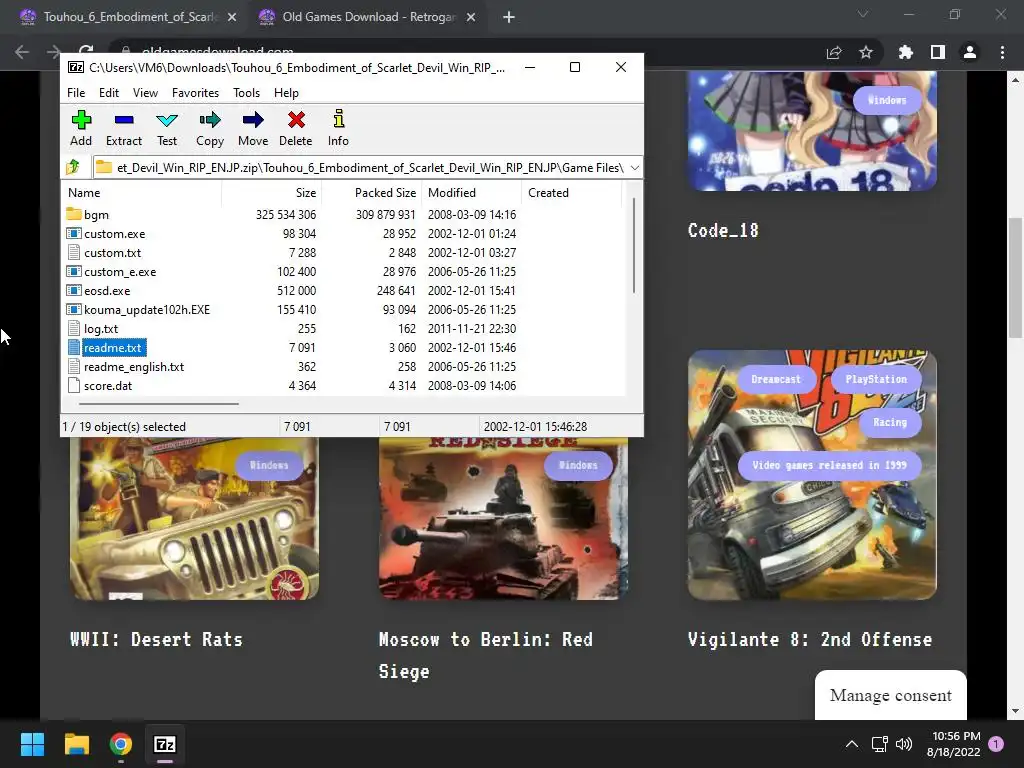Open the File menu in 7-Zip
Screen dimensions: 1024x768
[x=76, y=93]
